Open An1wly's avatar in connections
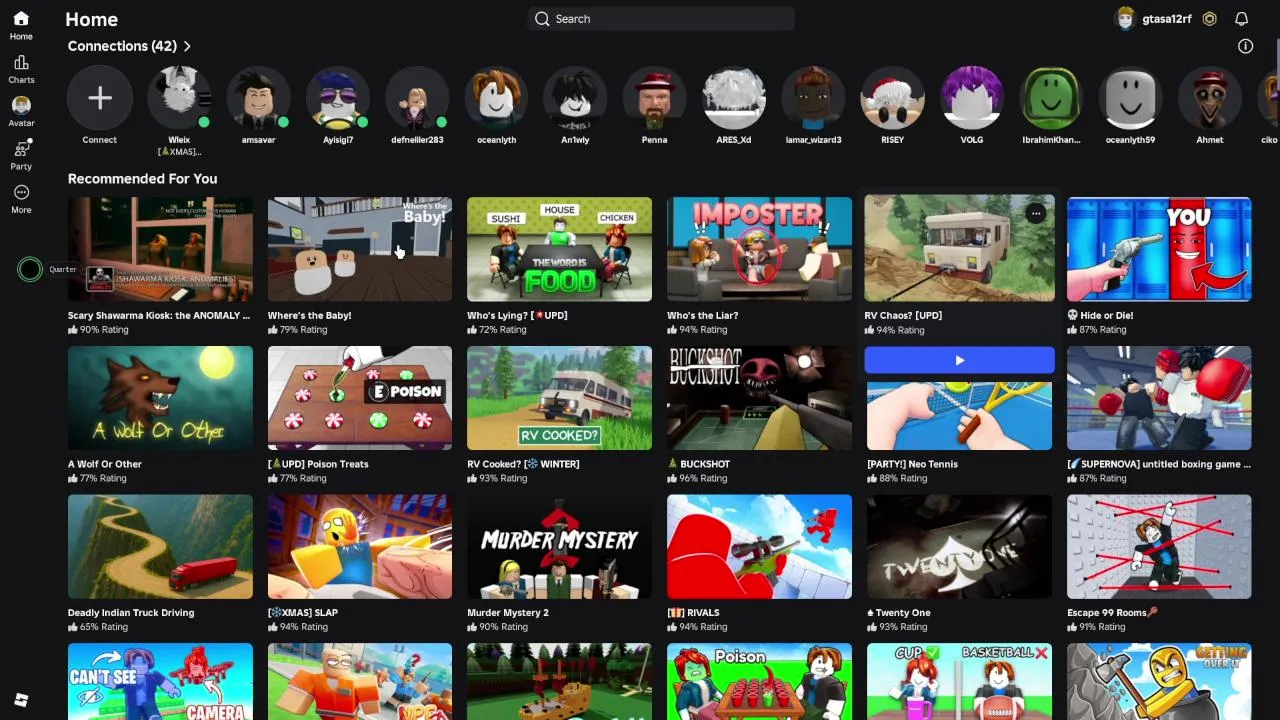The image size is (1280, 720). click(575, 98)
